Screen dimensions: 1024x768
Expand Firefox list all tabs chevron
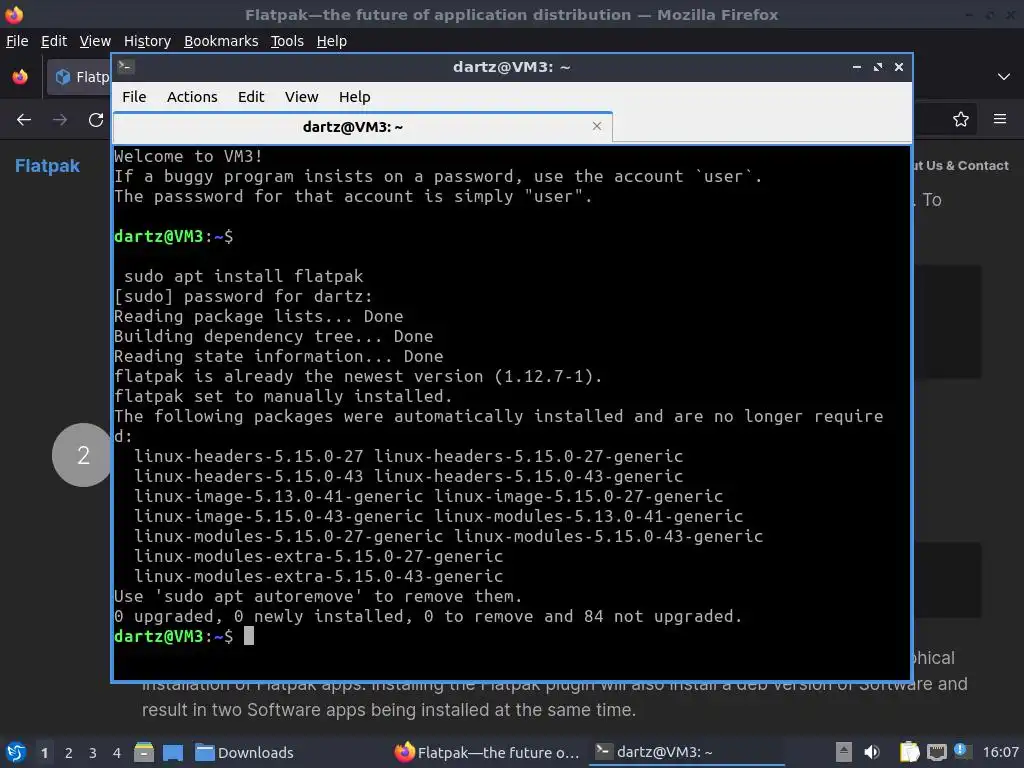pyautogui.click(x=1003, y=77)
